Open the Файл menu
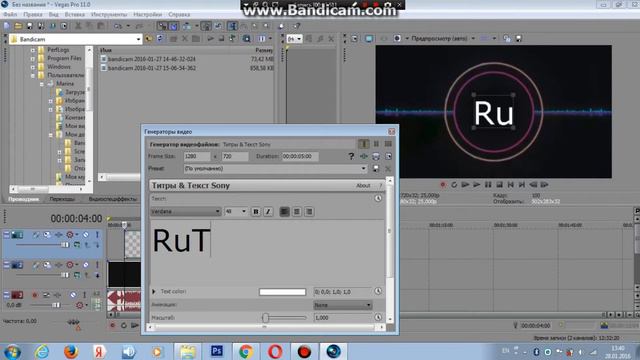Screen dimensions: 640x360 coord(10,14)
